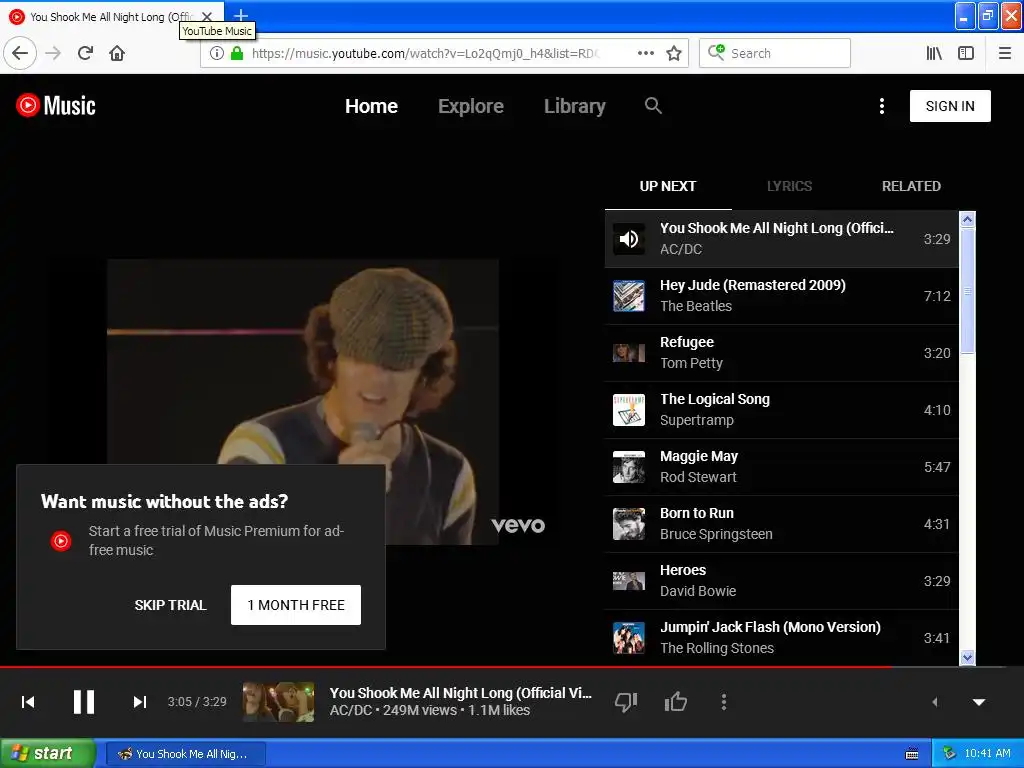Click the keyboard icon in system tray
1024x768 pixels.
coord(912,754)
